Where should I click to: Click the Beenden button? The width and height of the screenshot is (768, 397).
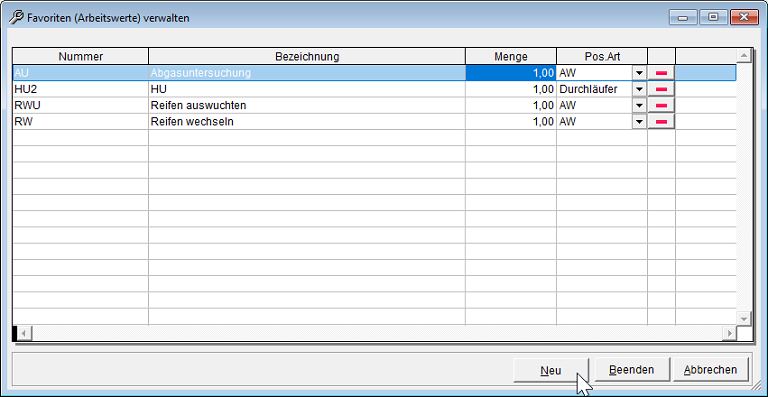click(x=631, y=370)
